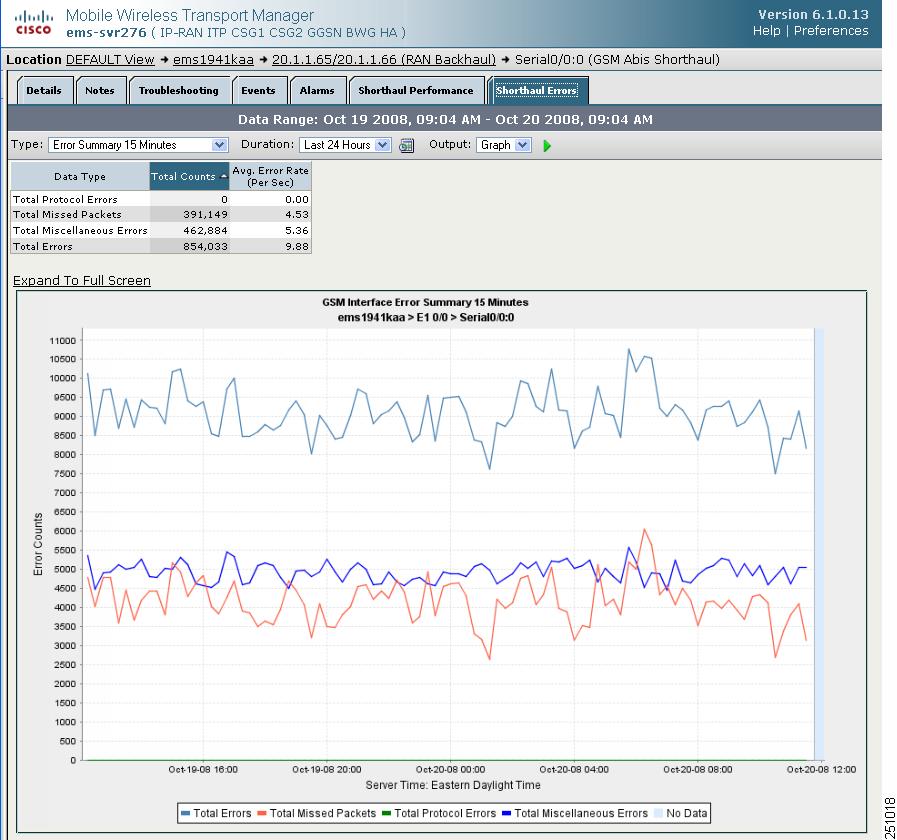The image size is (897, 840).
Task: Click the chart title GSM Interface Error Summary
Action: point(425,302)
